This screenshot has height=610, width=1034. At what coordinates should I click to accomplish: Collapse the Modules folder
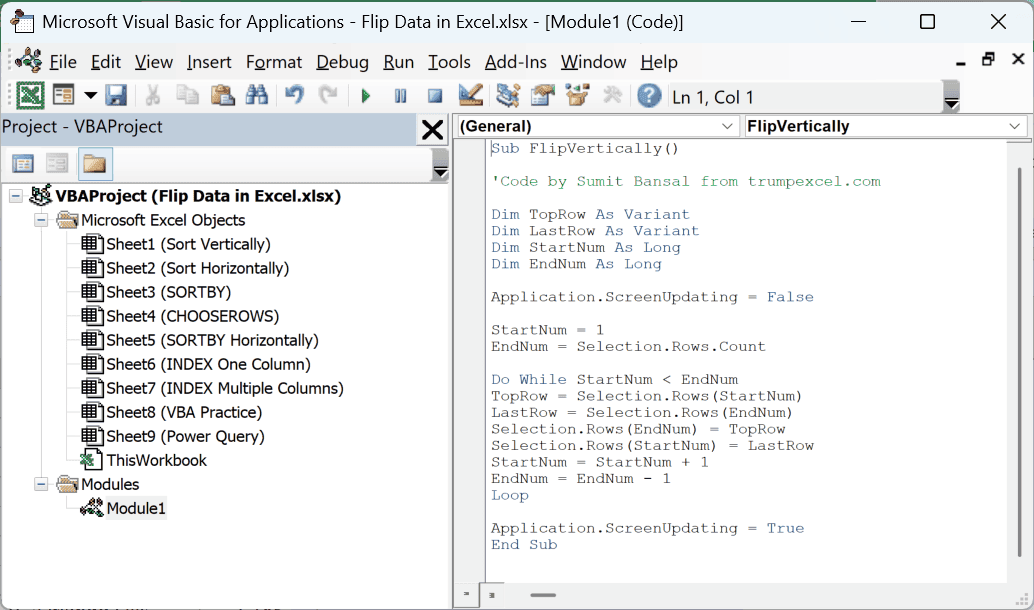[x=41, y=484]
